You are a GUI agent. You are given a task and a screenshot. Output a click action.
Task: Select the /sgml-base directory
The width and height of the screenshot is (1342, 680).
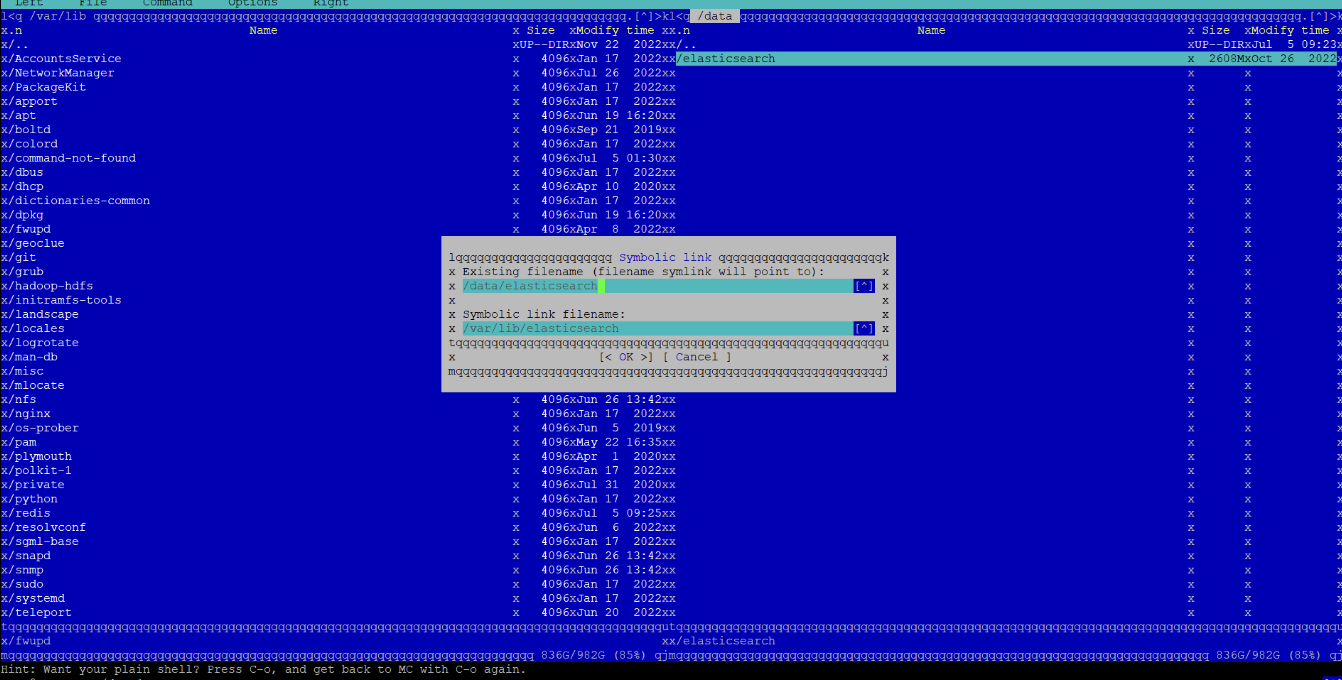point(334,541)
